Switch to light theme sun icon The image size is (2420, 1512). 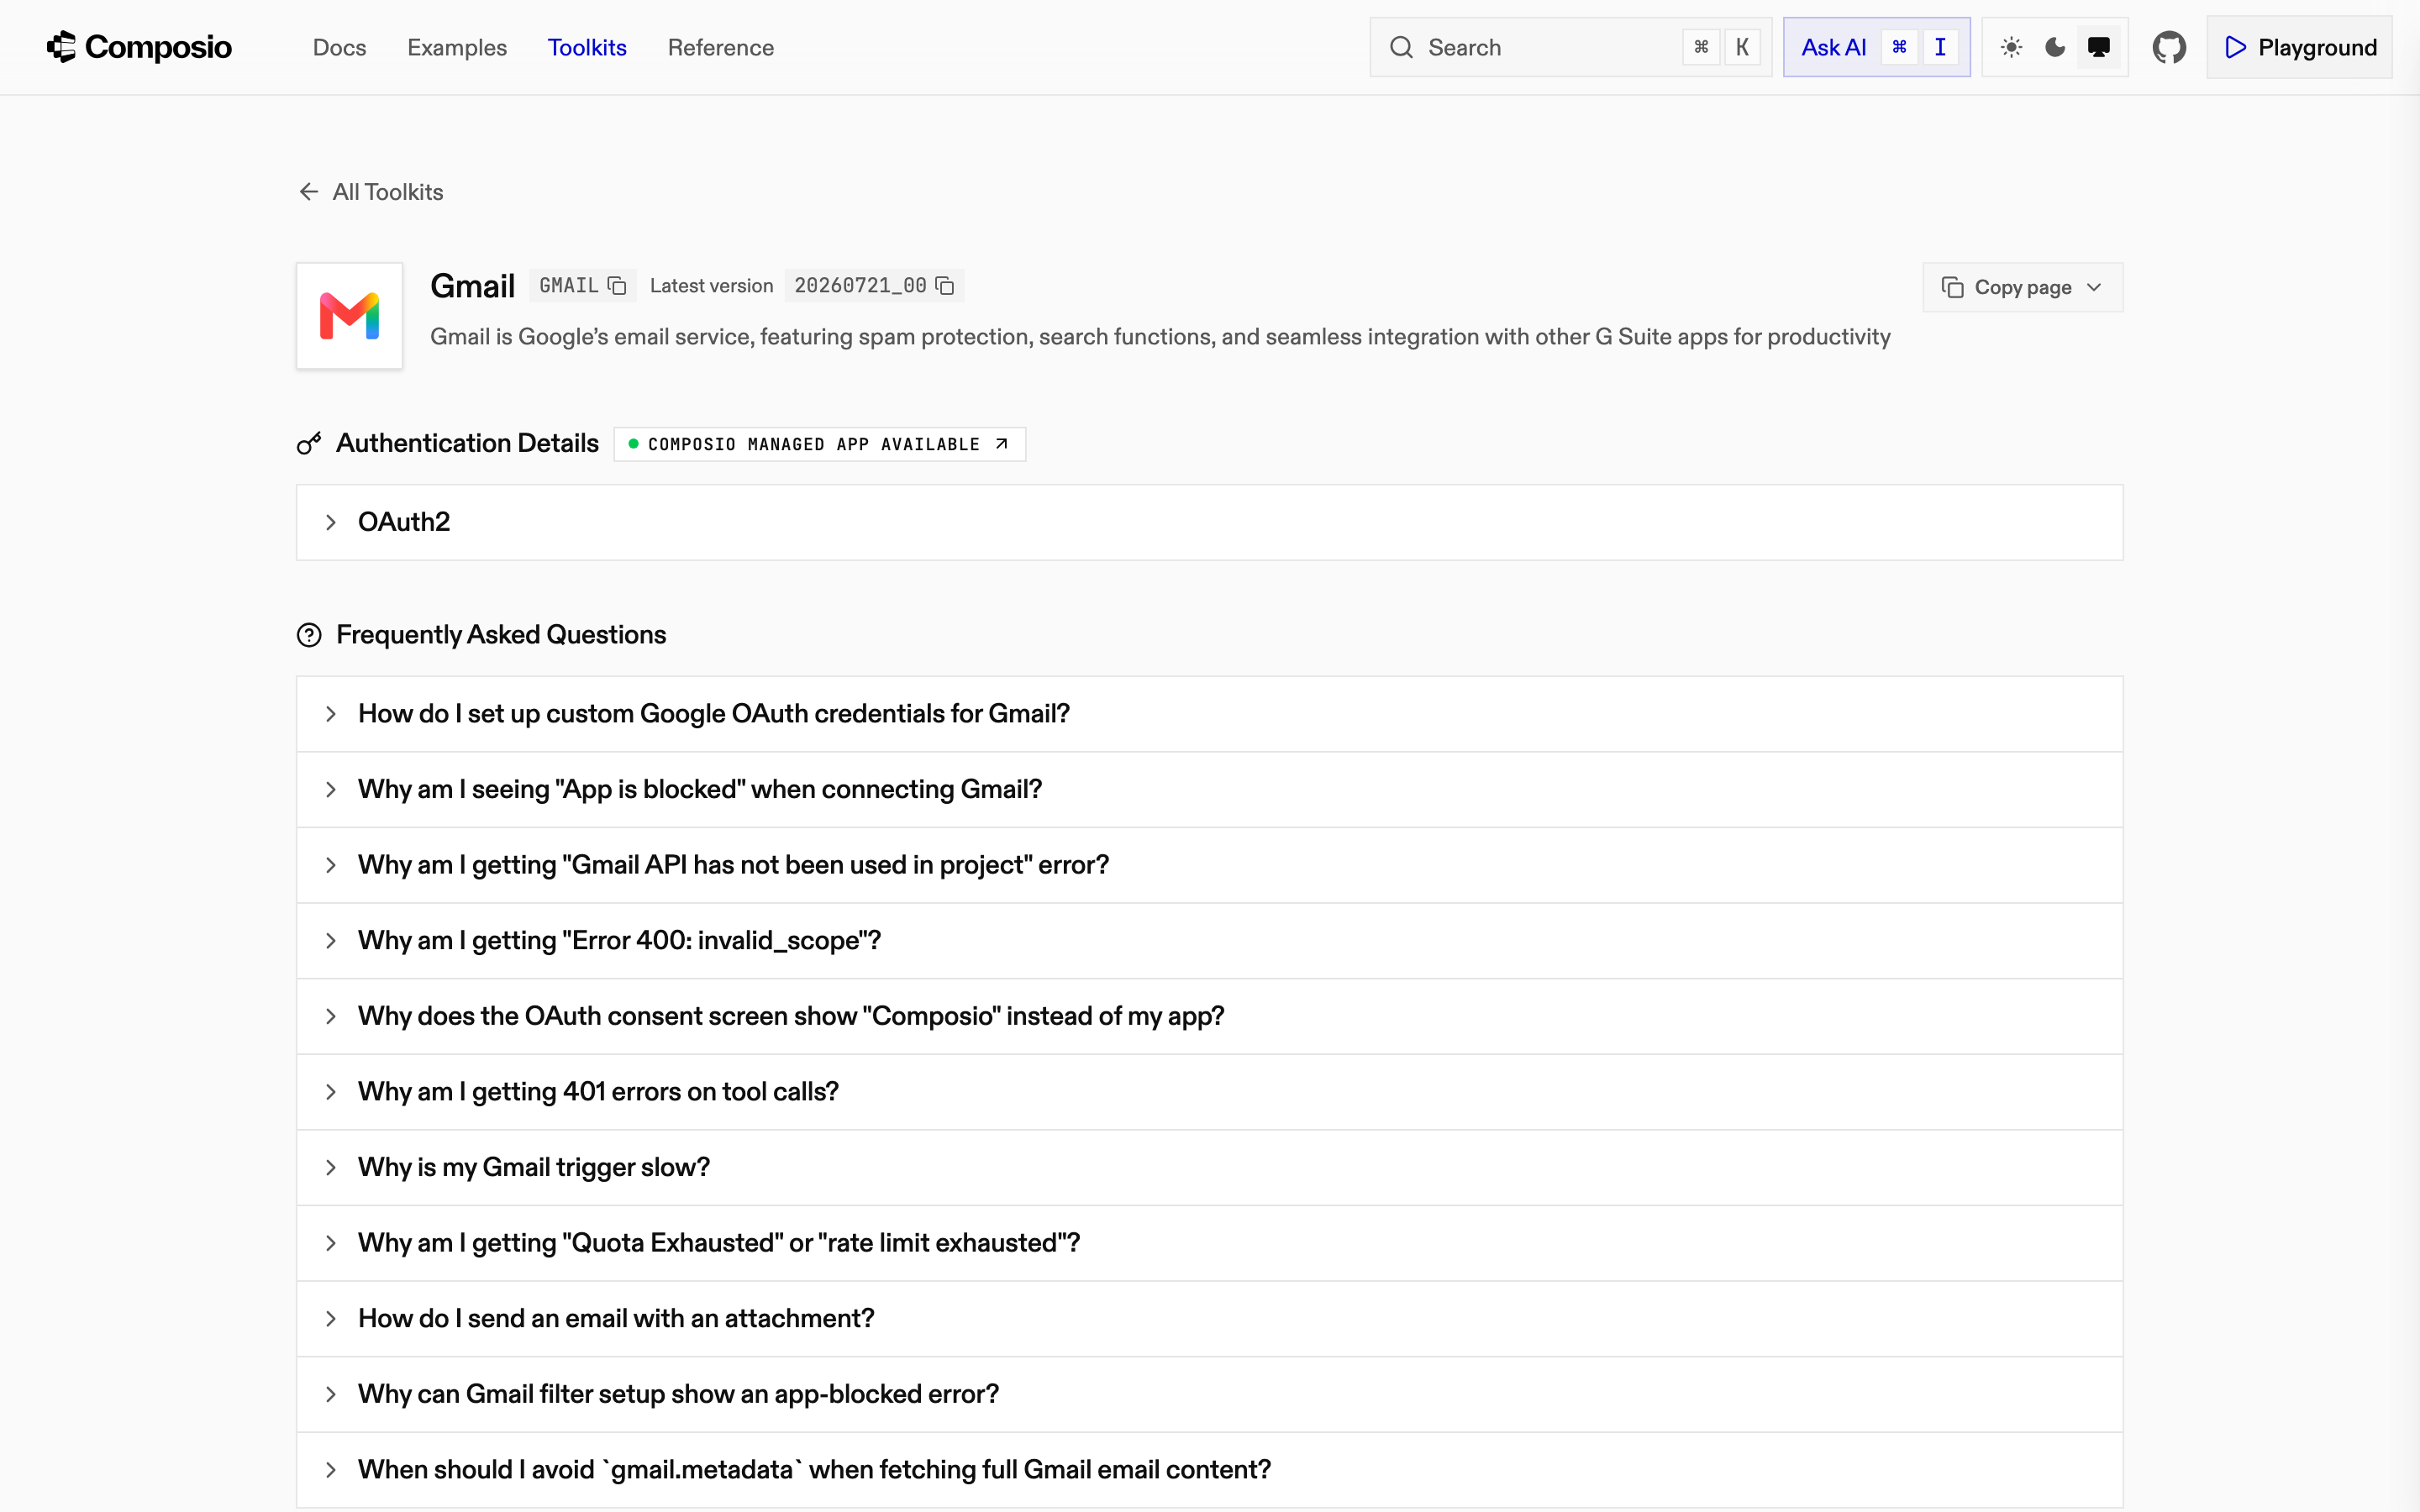pos(2011,47)
